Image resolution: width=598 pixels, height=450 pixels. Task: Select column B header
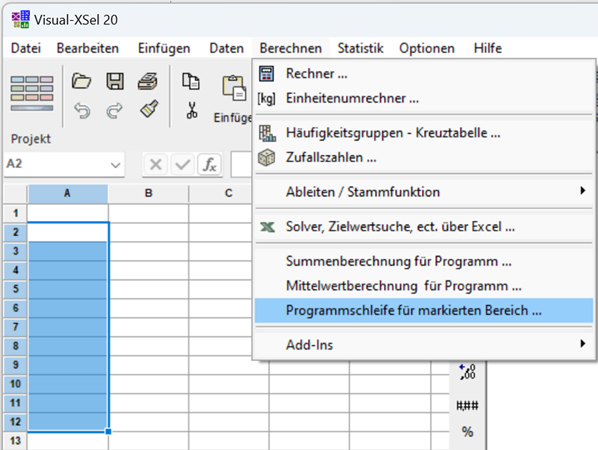(x=148, y=193)
